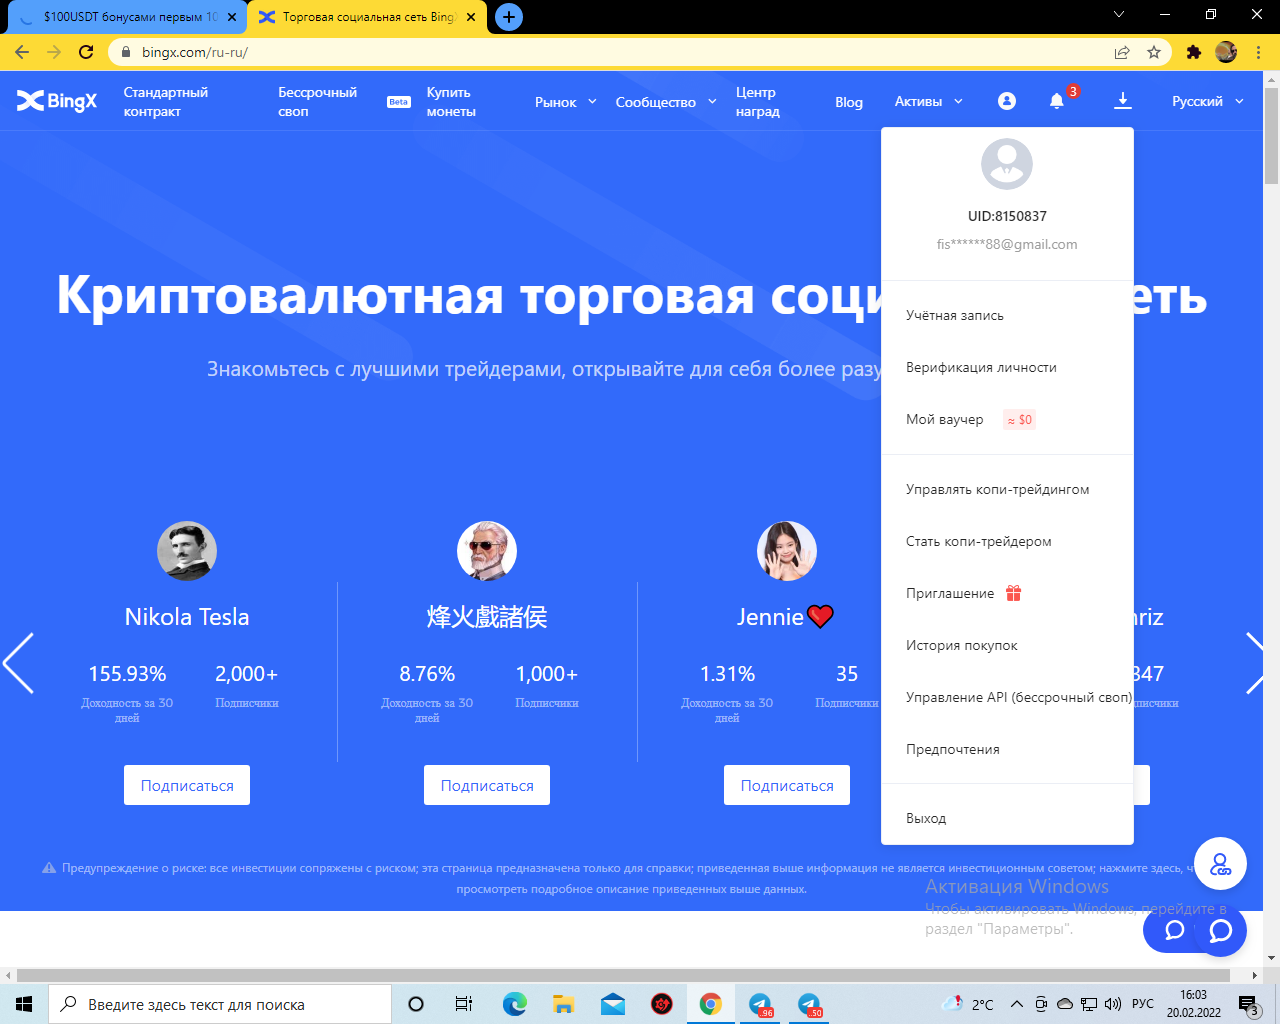Expand the Сообщество dropdown
1280x1024 pixels.
[666, 102]
